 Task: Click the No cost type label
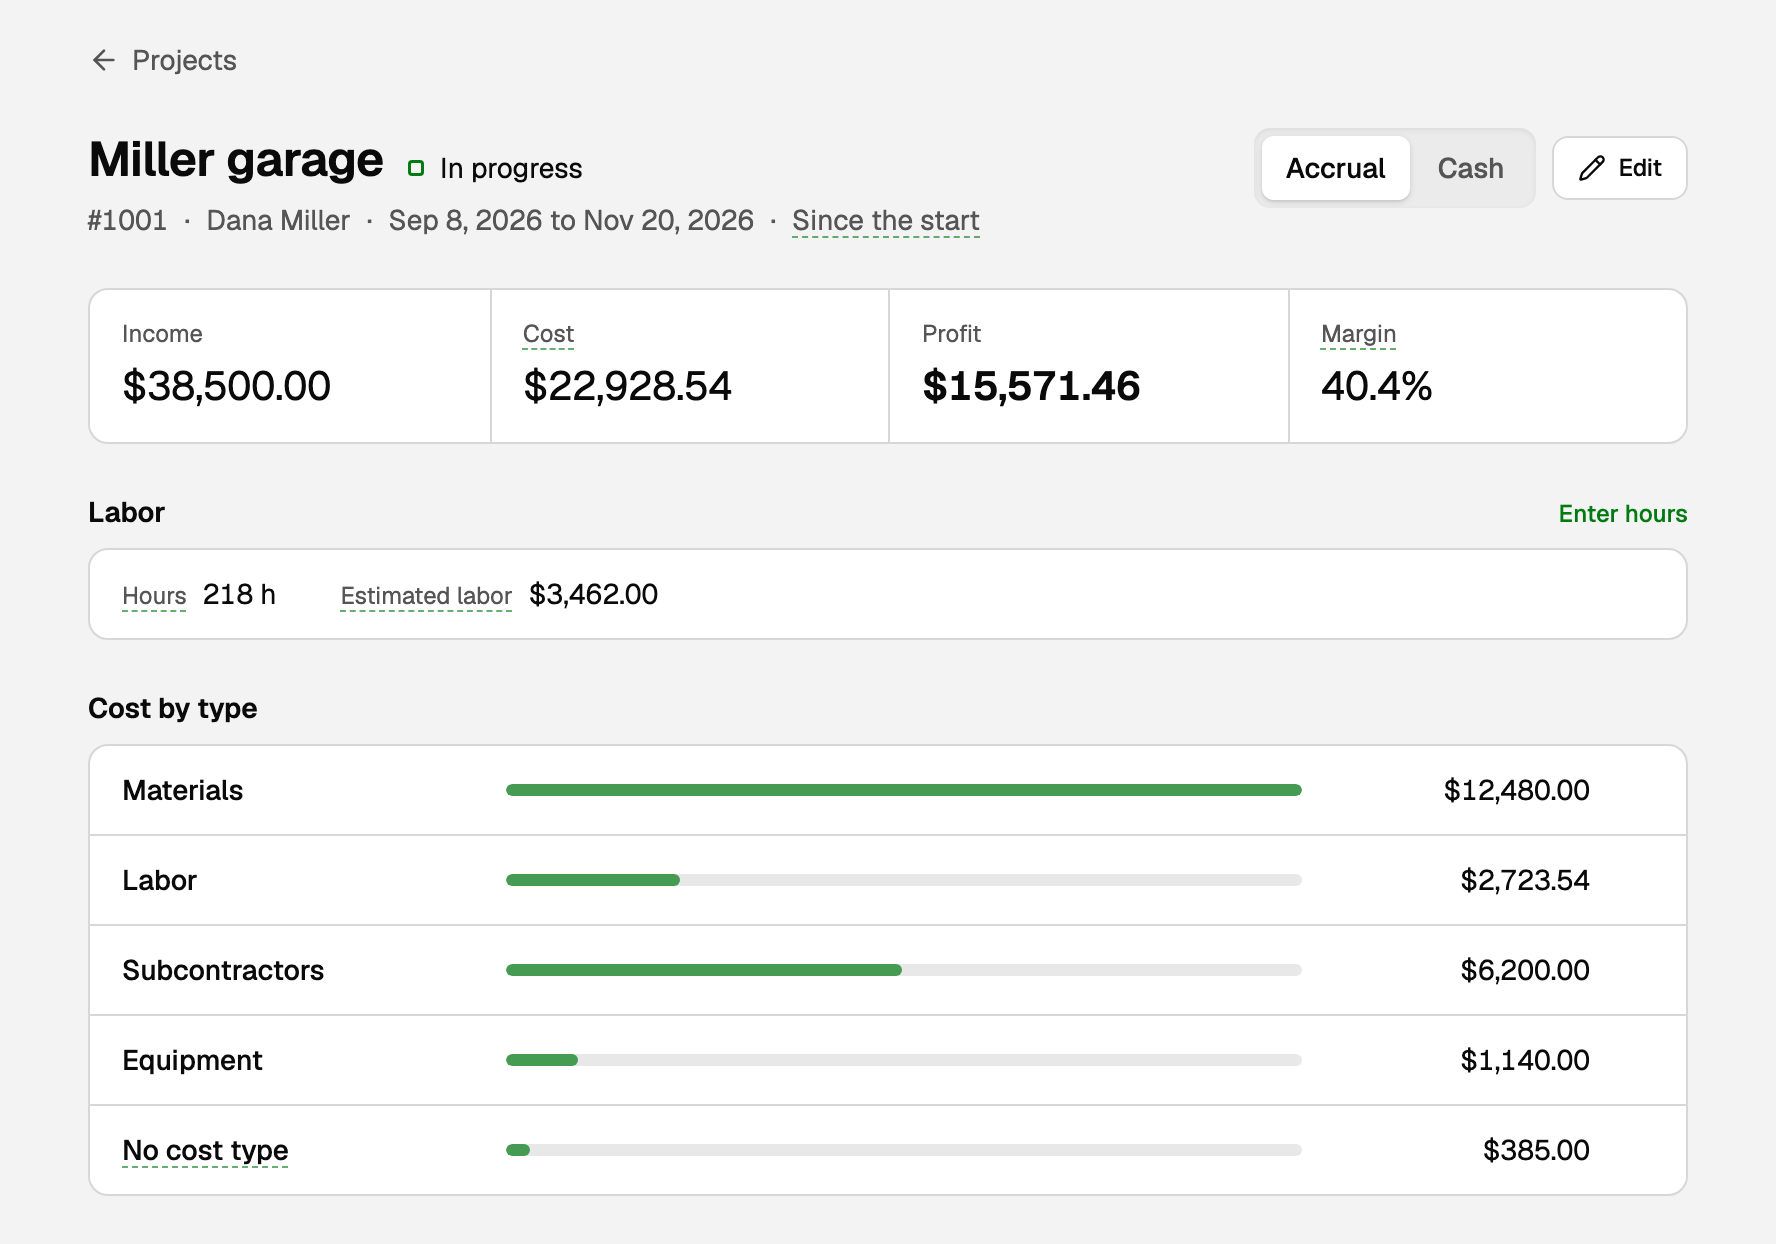click(x=205, y=1150)
